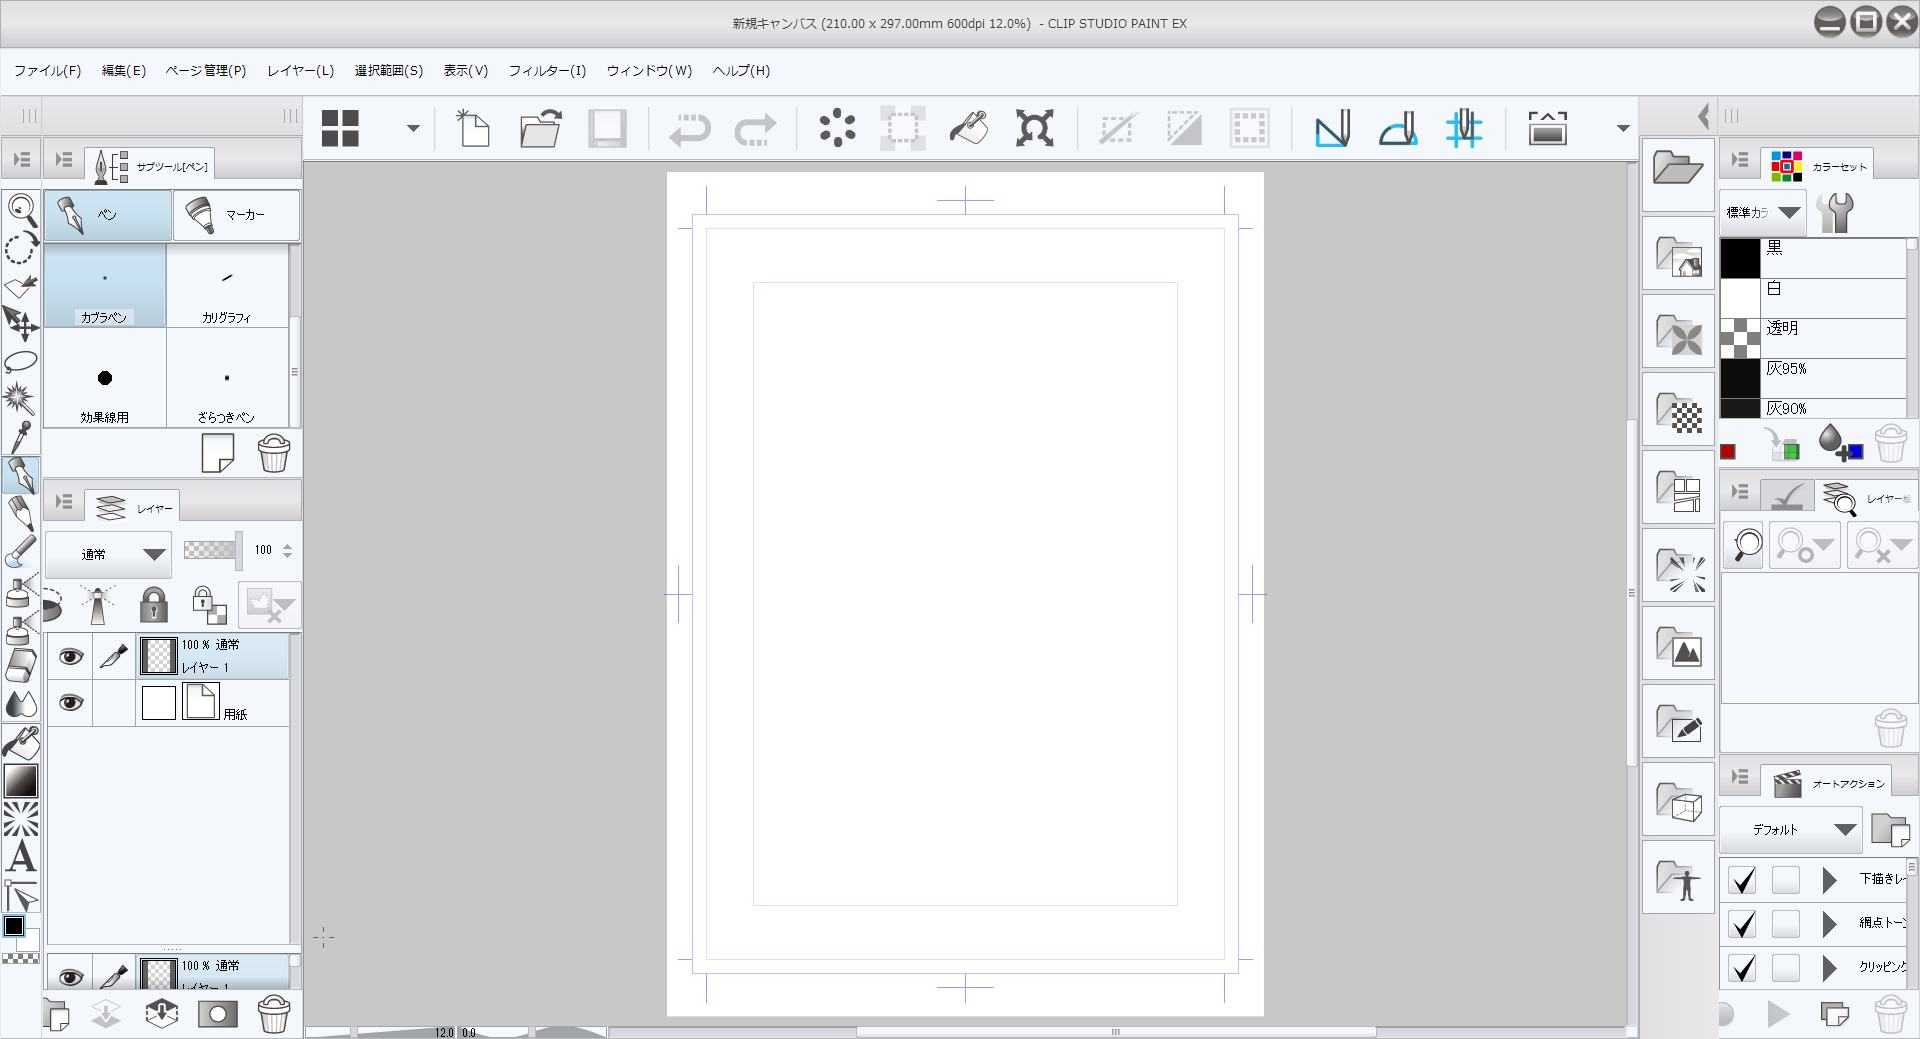Open the レイヤー(L) menu
Screen dimensions: 1920x1039
[x=300, y=71]
